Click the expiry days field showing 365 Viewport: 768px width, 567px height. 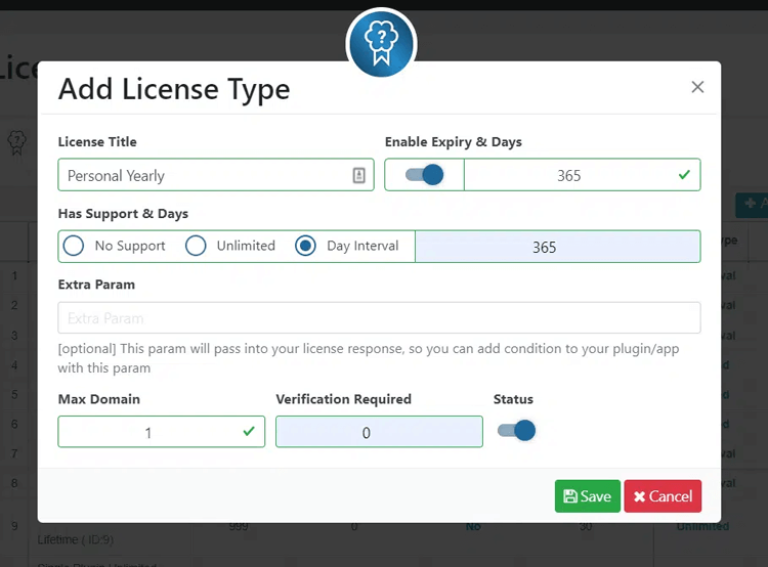pos(582,175)
